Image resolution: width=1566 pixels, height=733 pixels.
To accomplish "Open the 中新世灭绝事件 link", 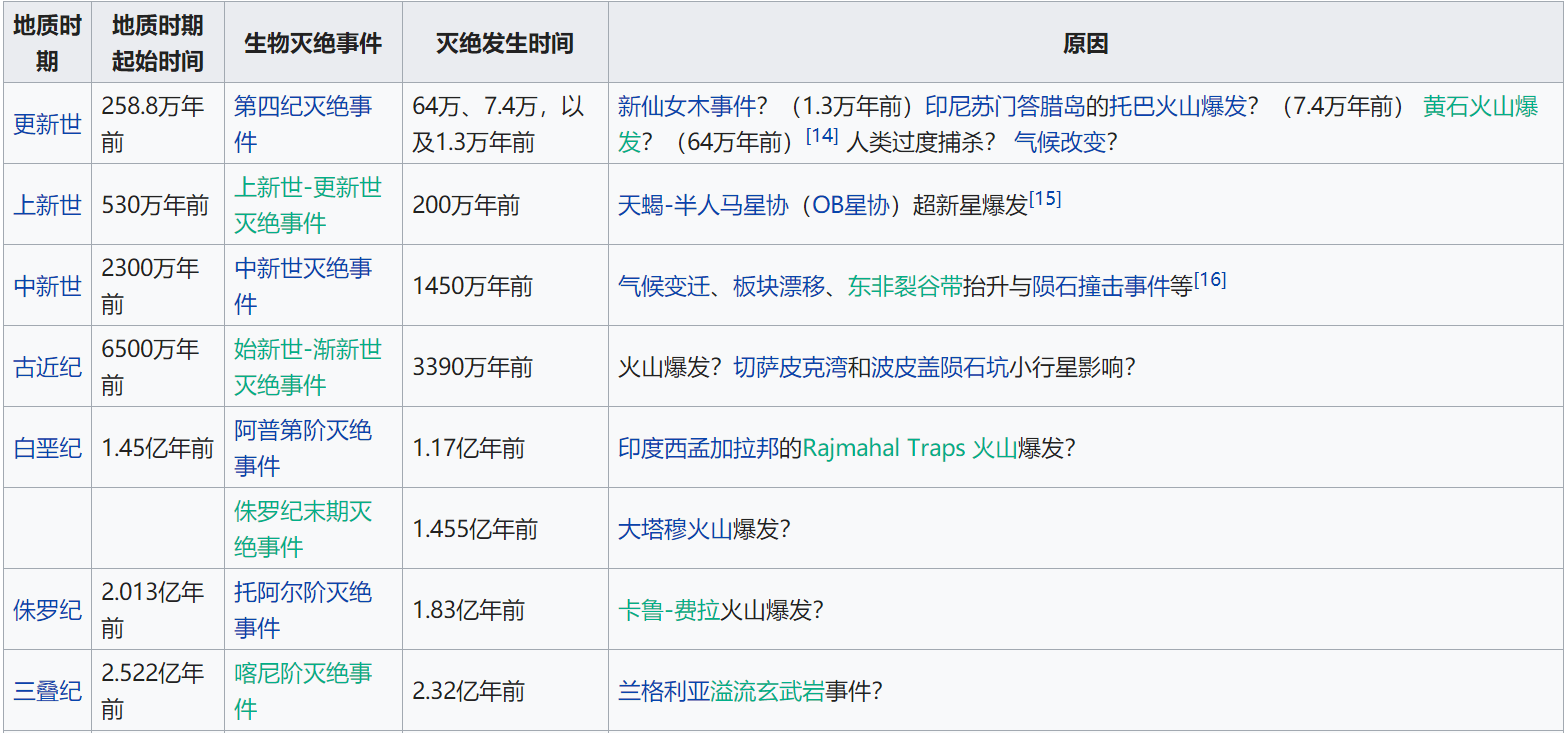I will [x=303, y=286].
